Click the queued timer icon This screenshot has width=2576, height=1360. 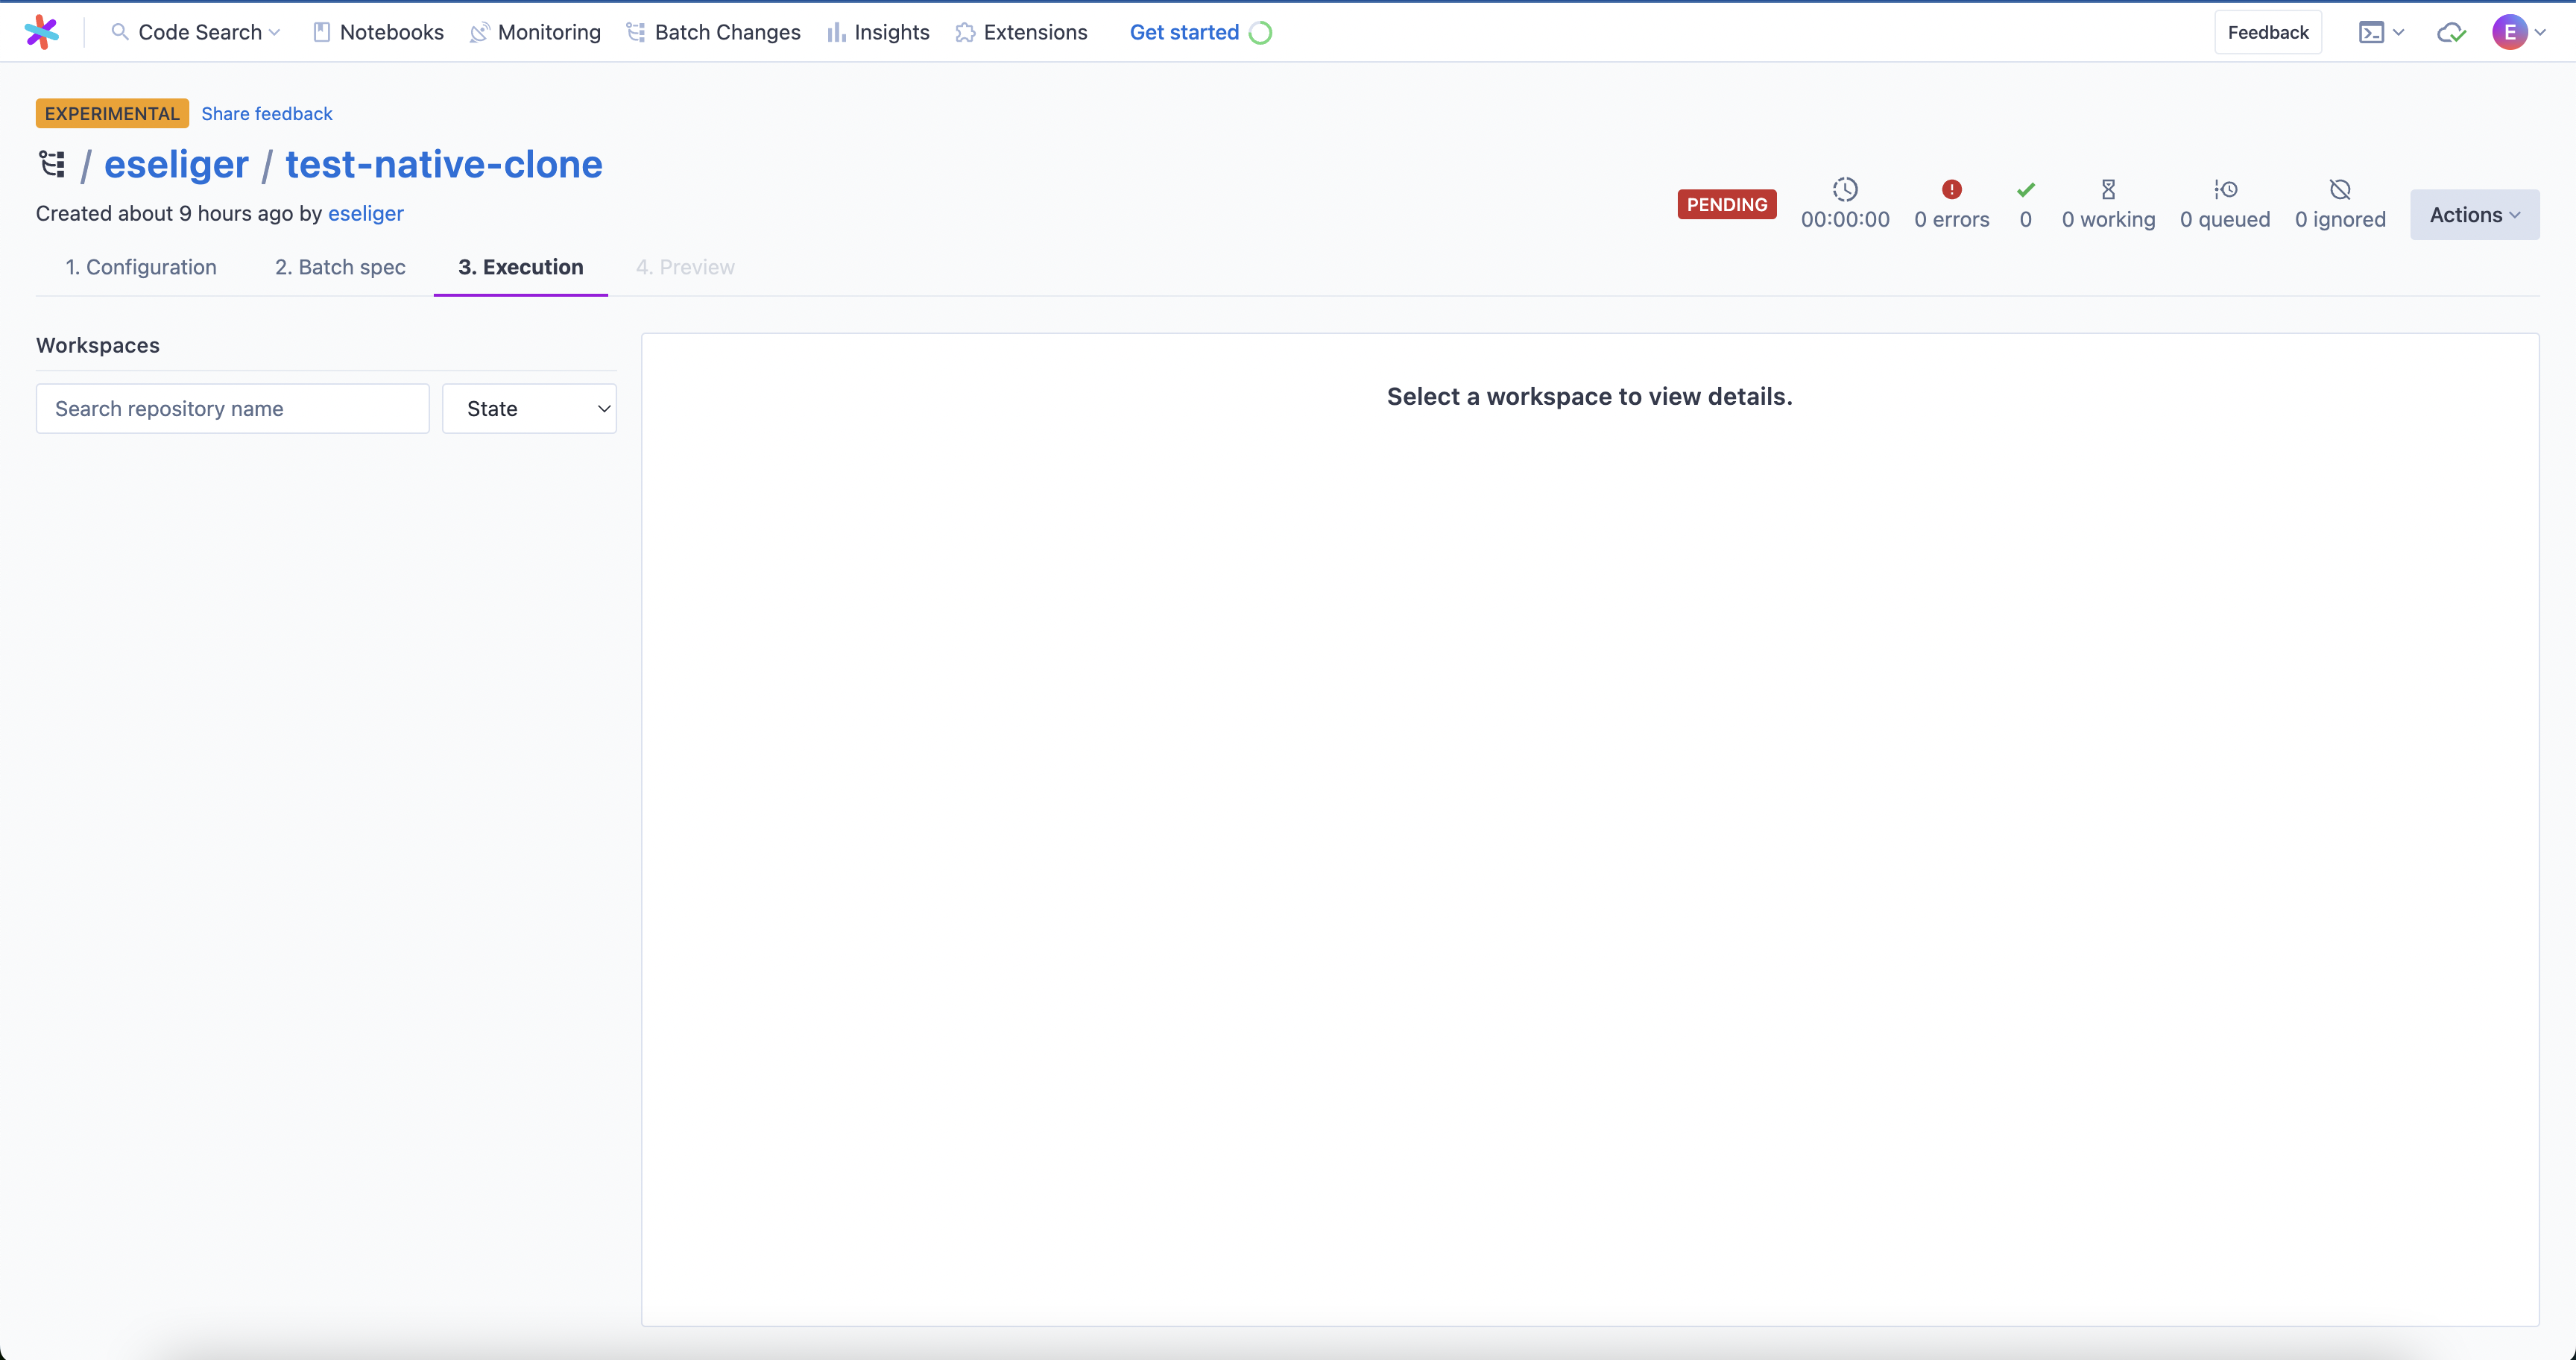point(2225,189)
